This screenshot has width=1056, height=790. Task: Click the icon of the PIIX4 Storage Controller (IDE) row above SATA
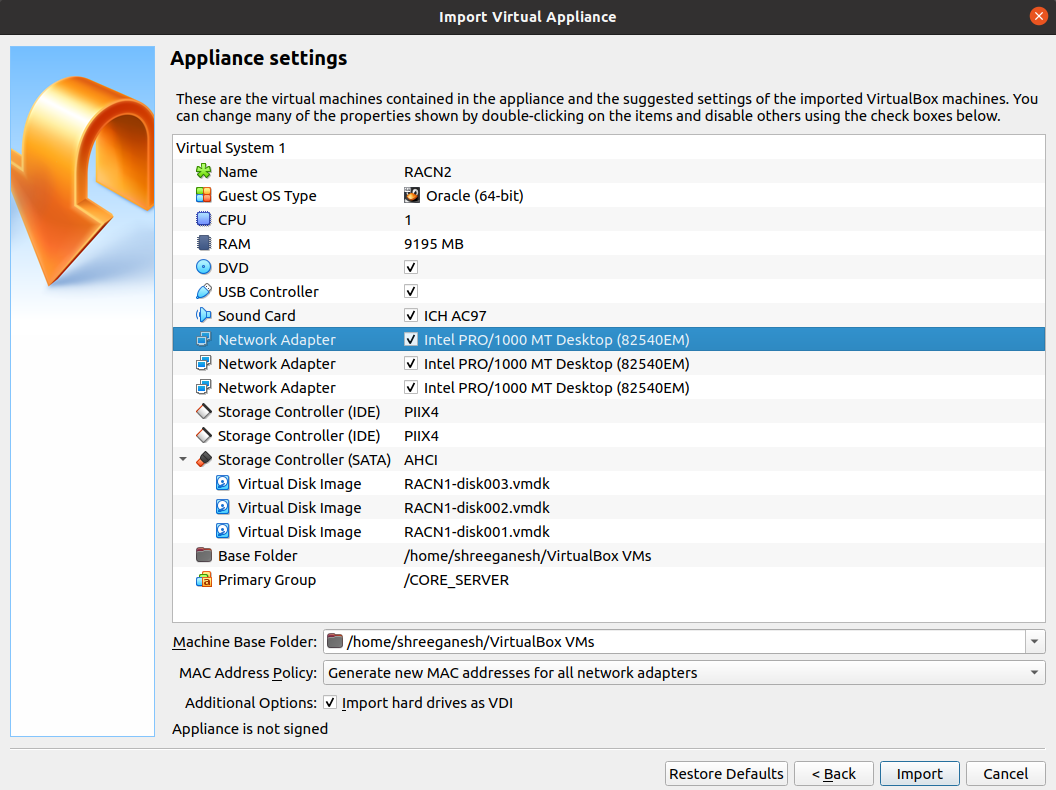click(x=203, y=436)
